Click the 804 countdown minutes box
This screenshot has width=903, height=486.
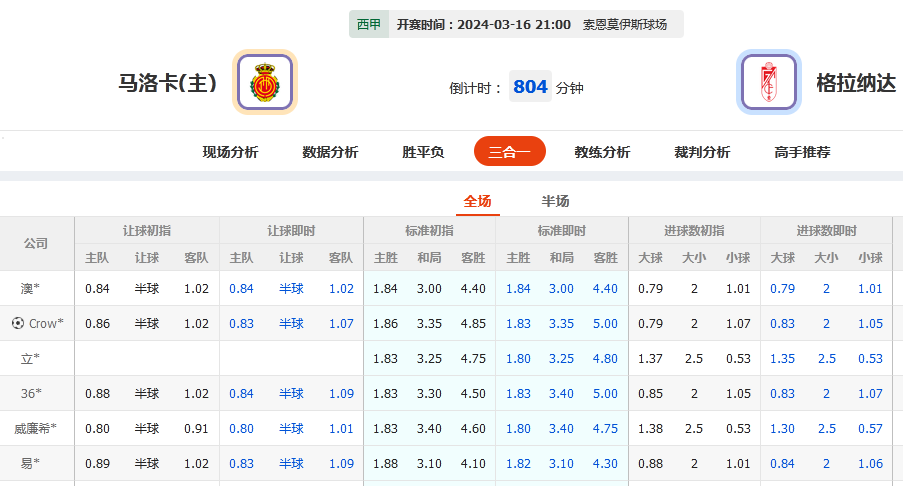pos(530,87)
